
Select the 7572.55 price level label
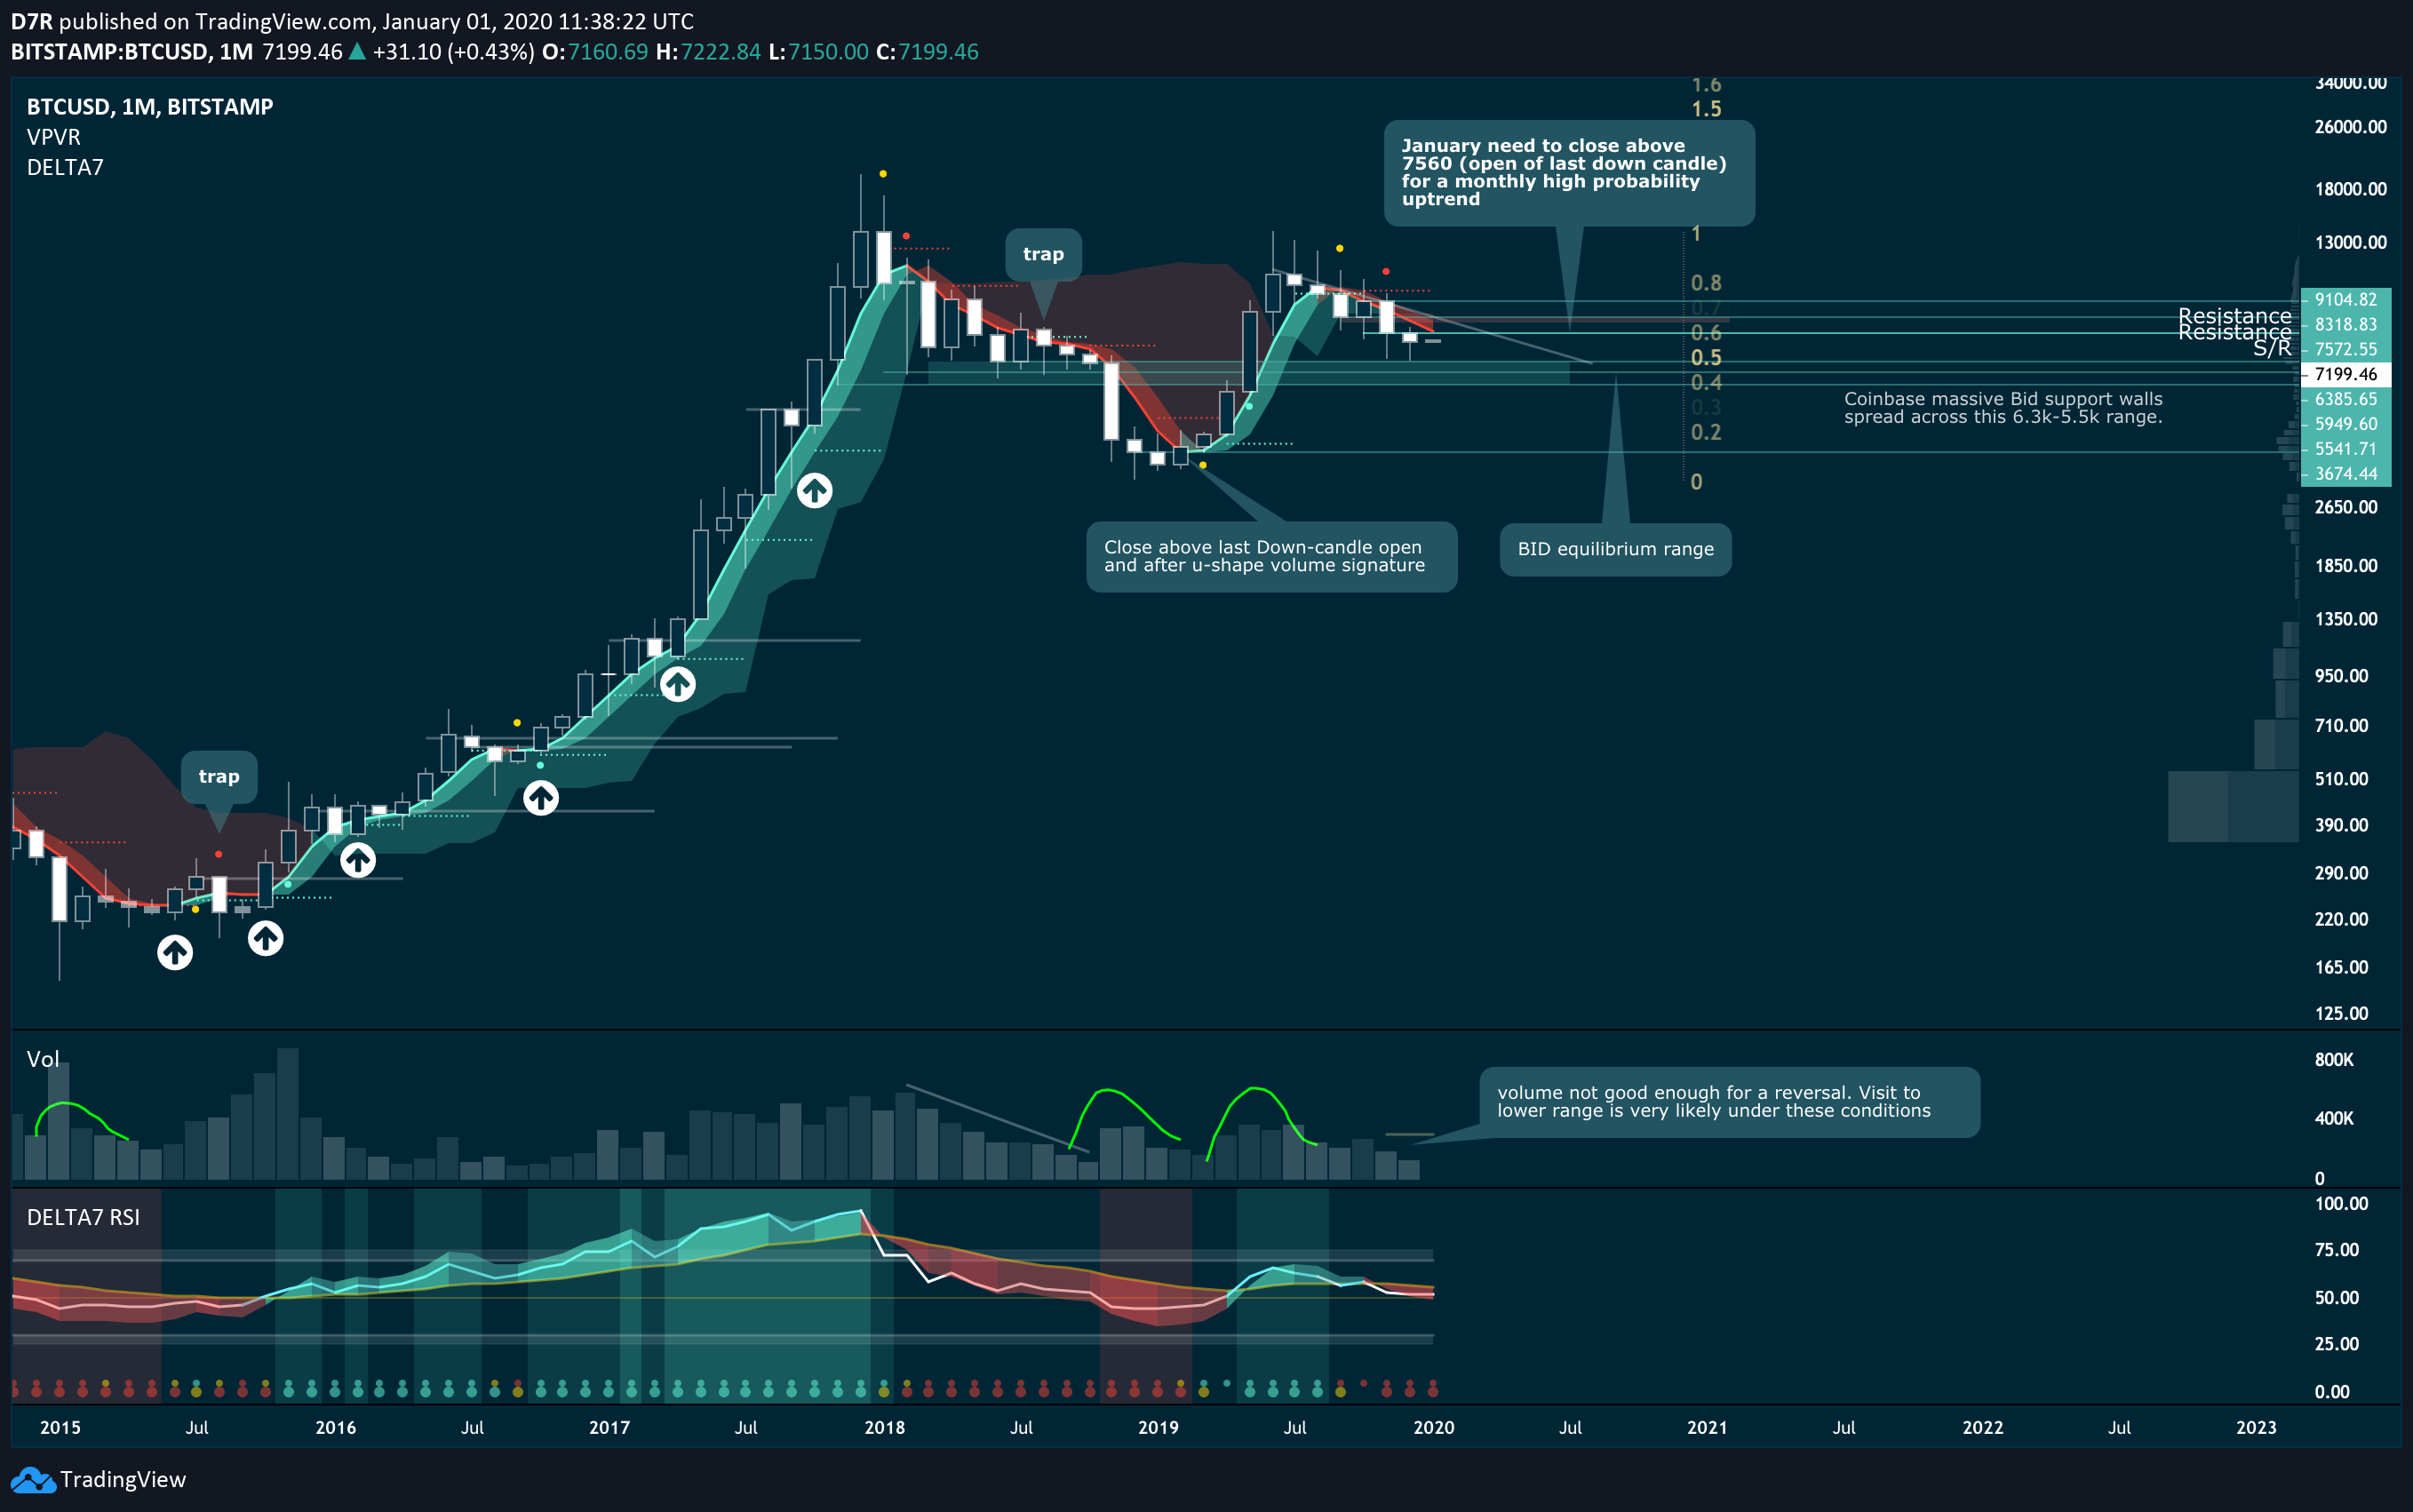coord(2345,350)
